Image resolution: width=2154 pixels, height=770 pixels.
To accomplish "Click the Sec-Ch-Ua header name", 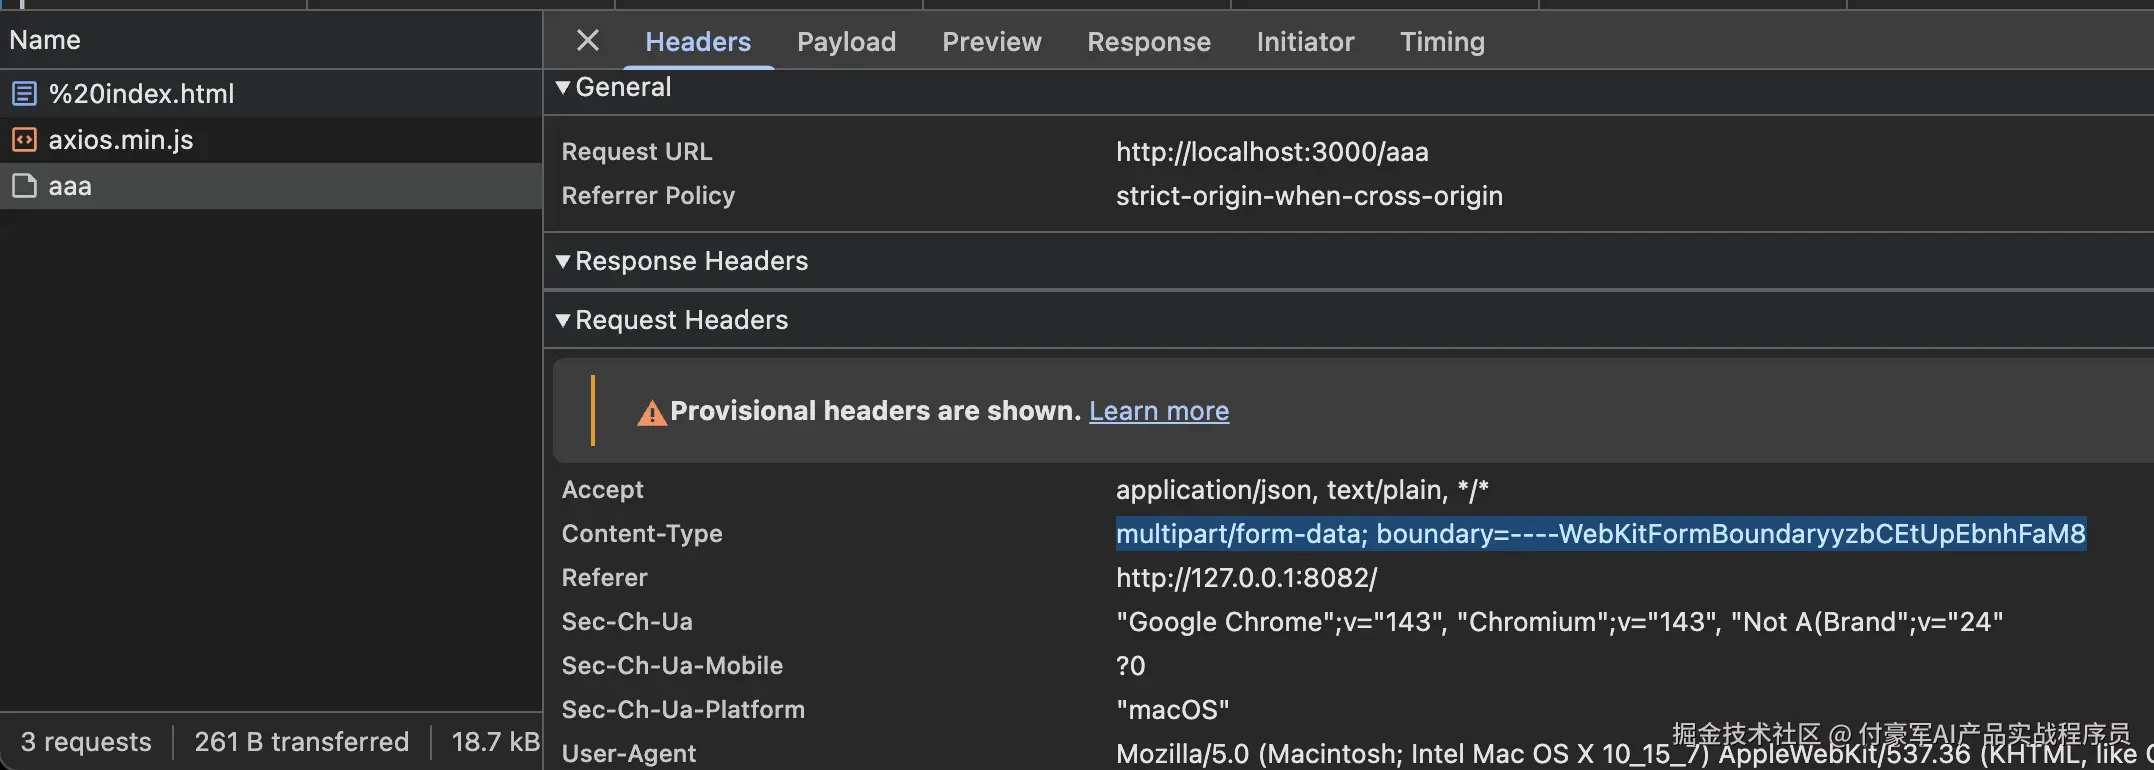I will (627, 622).
